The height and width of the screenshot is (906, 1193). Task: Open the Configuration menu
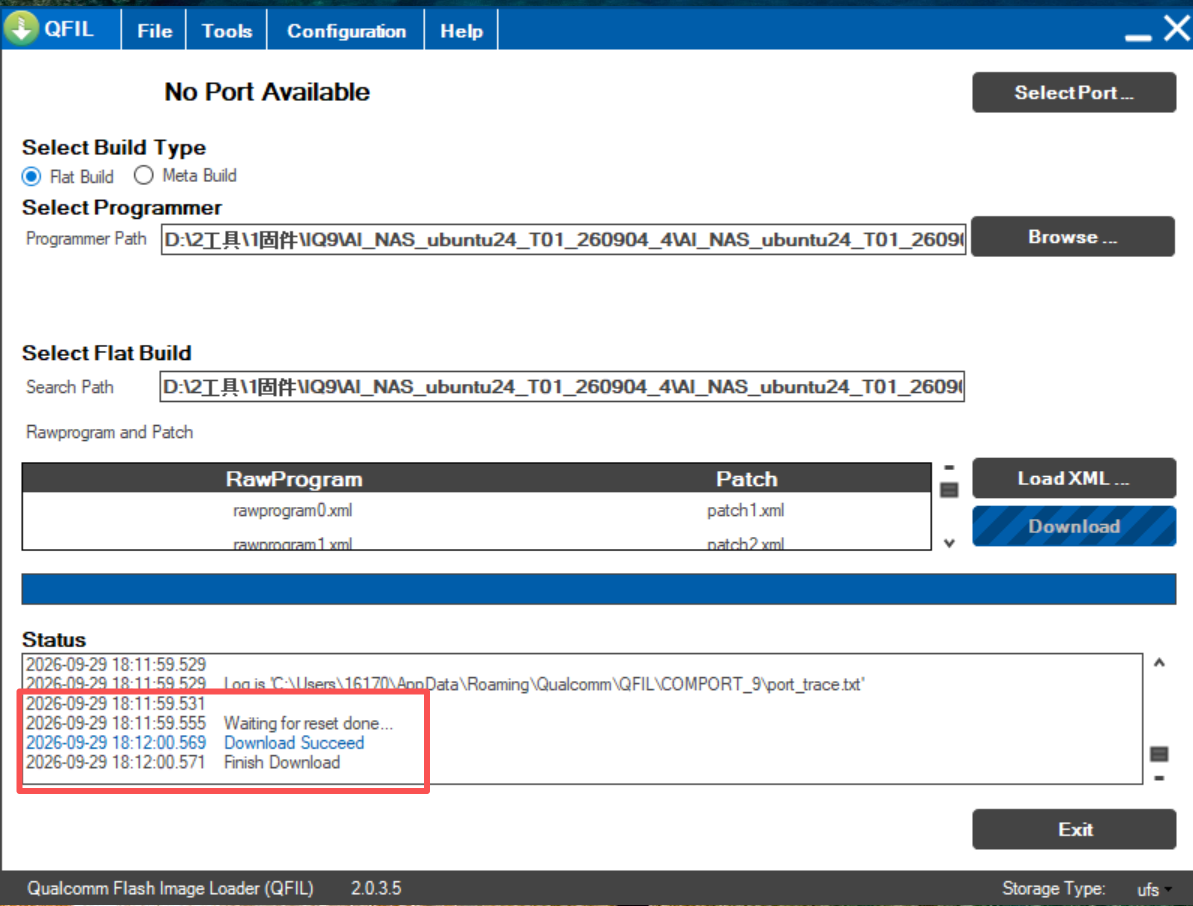click(x=346, y=30)
